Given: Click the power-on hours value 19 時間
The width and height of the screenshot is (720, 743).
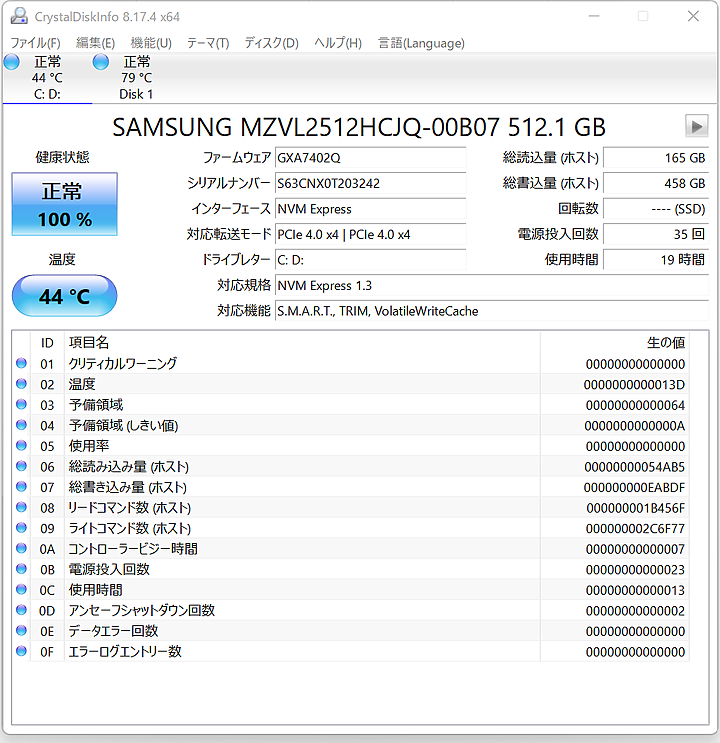Looking at the screenshot, I should click(656, 260).
